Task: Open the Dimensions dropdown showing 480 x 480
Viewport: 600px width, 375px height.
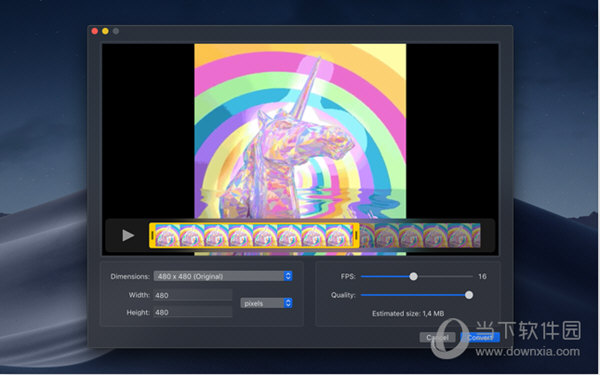Action: click(x=223, y=276)
